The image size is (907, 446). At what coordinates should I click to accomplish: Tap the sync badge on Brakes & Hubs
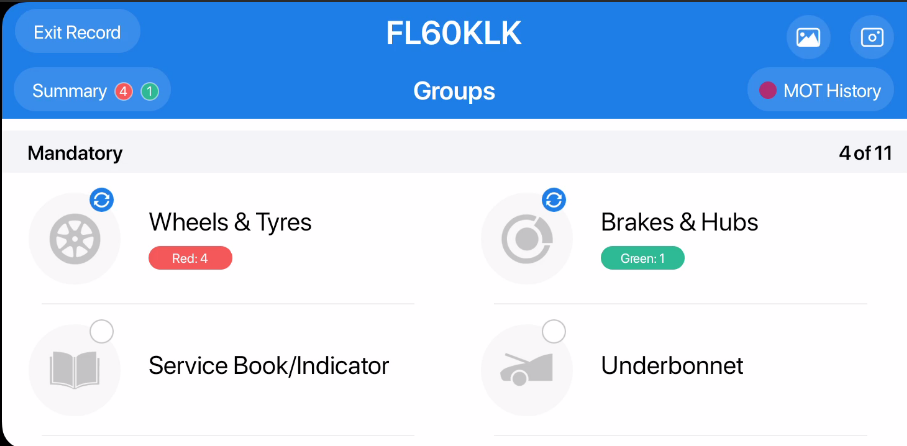click(x=554, y=199)
